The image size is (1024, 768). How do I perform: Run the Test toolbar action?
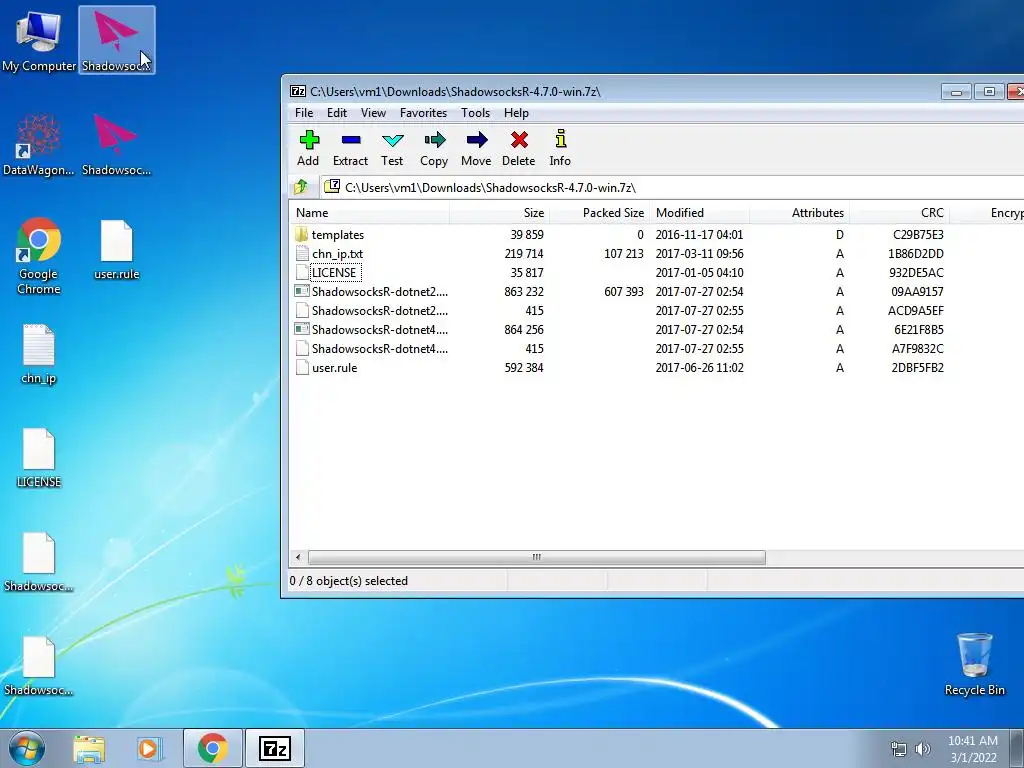click(x=392, y=148)
